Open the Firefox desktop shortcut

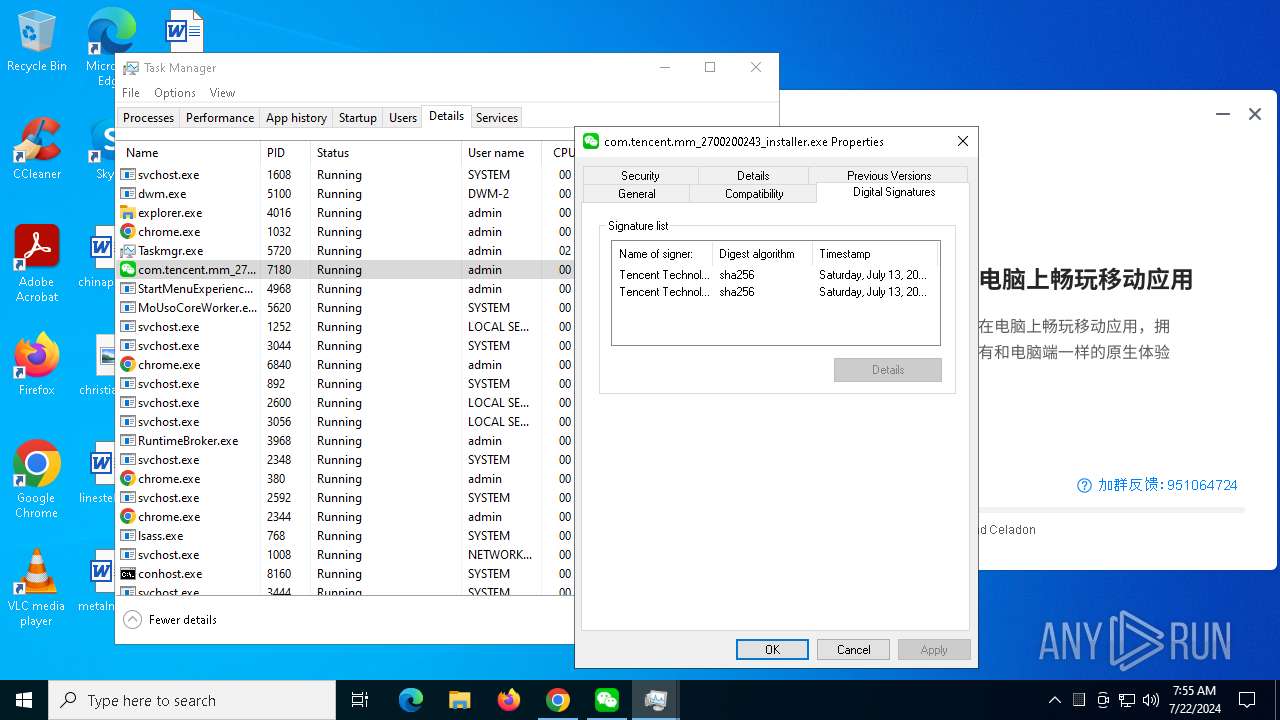tap(36, 365)
